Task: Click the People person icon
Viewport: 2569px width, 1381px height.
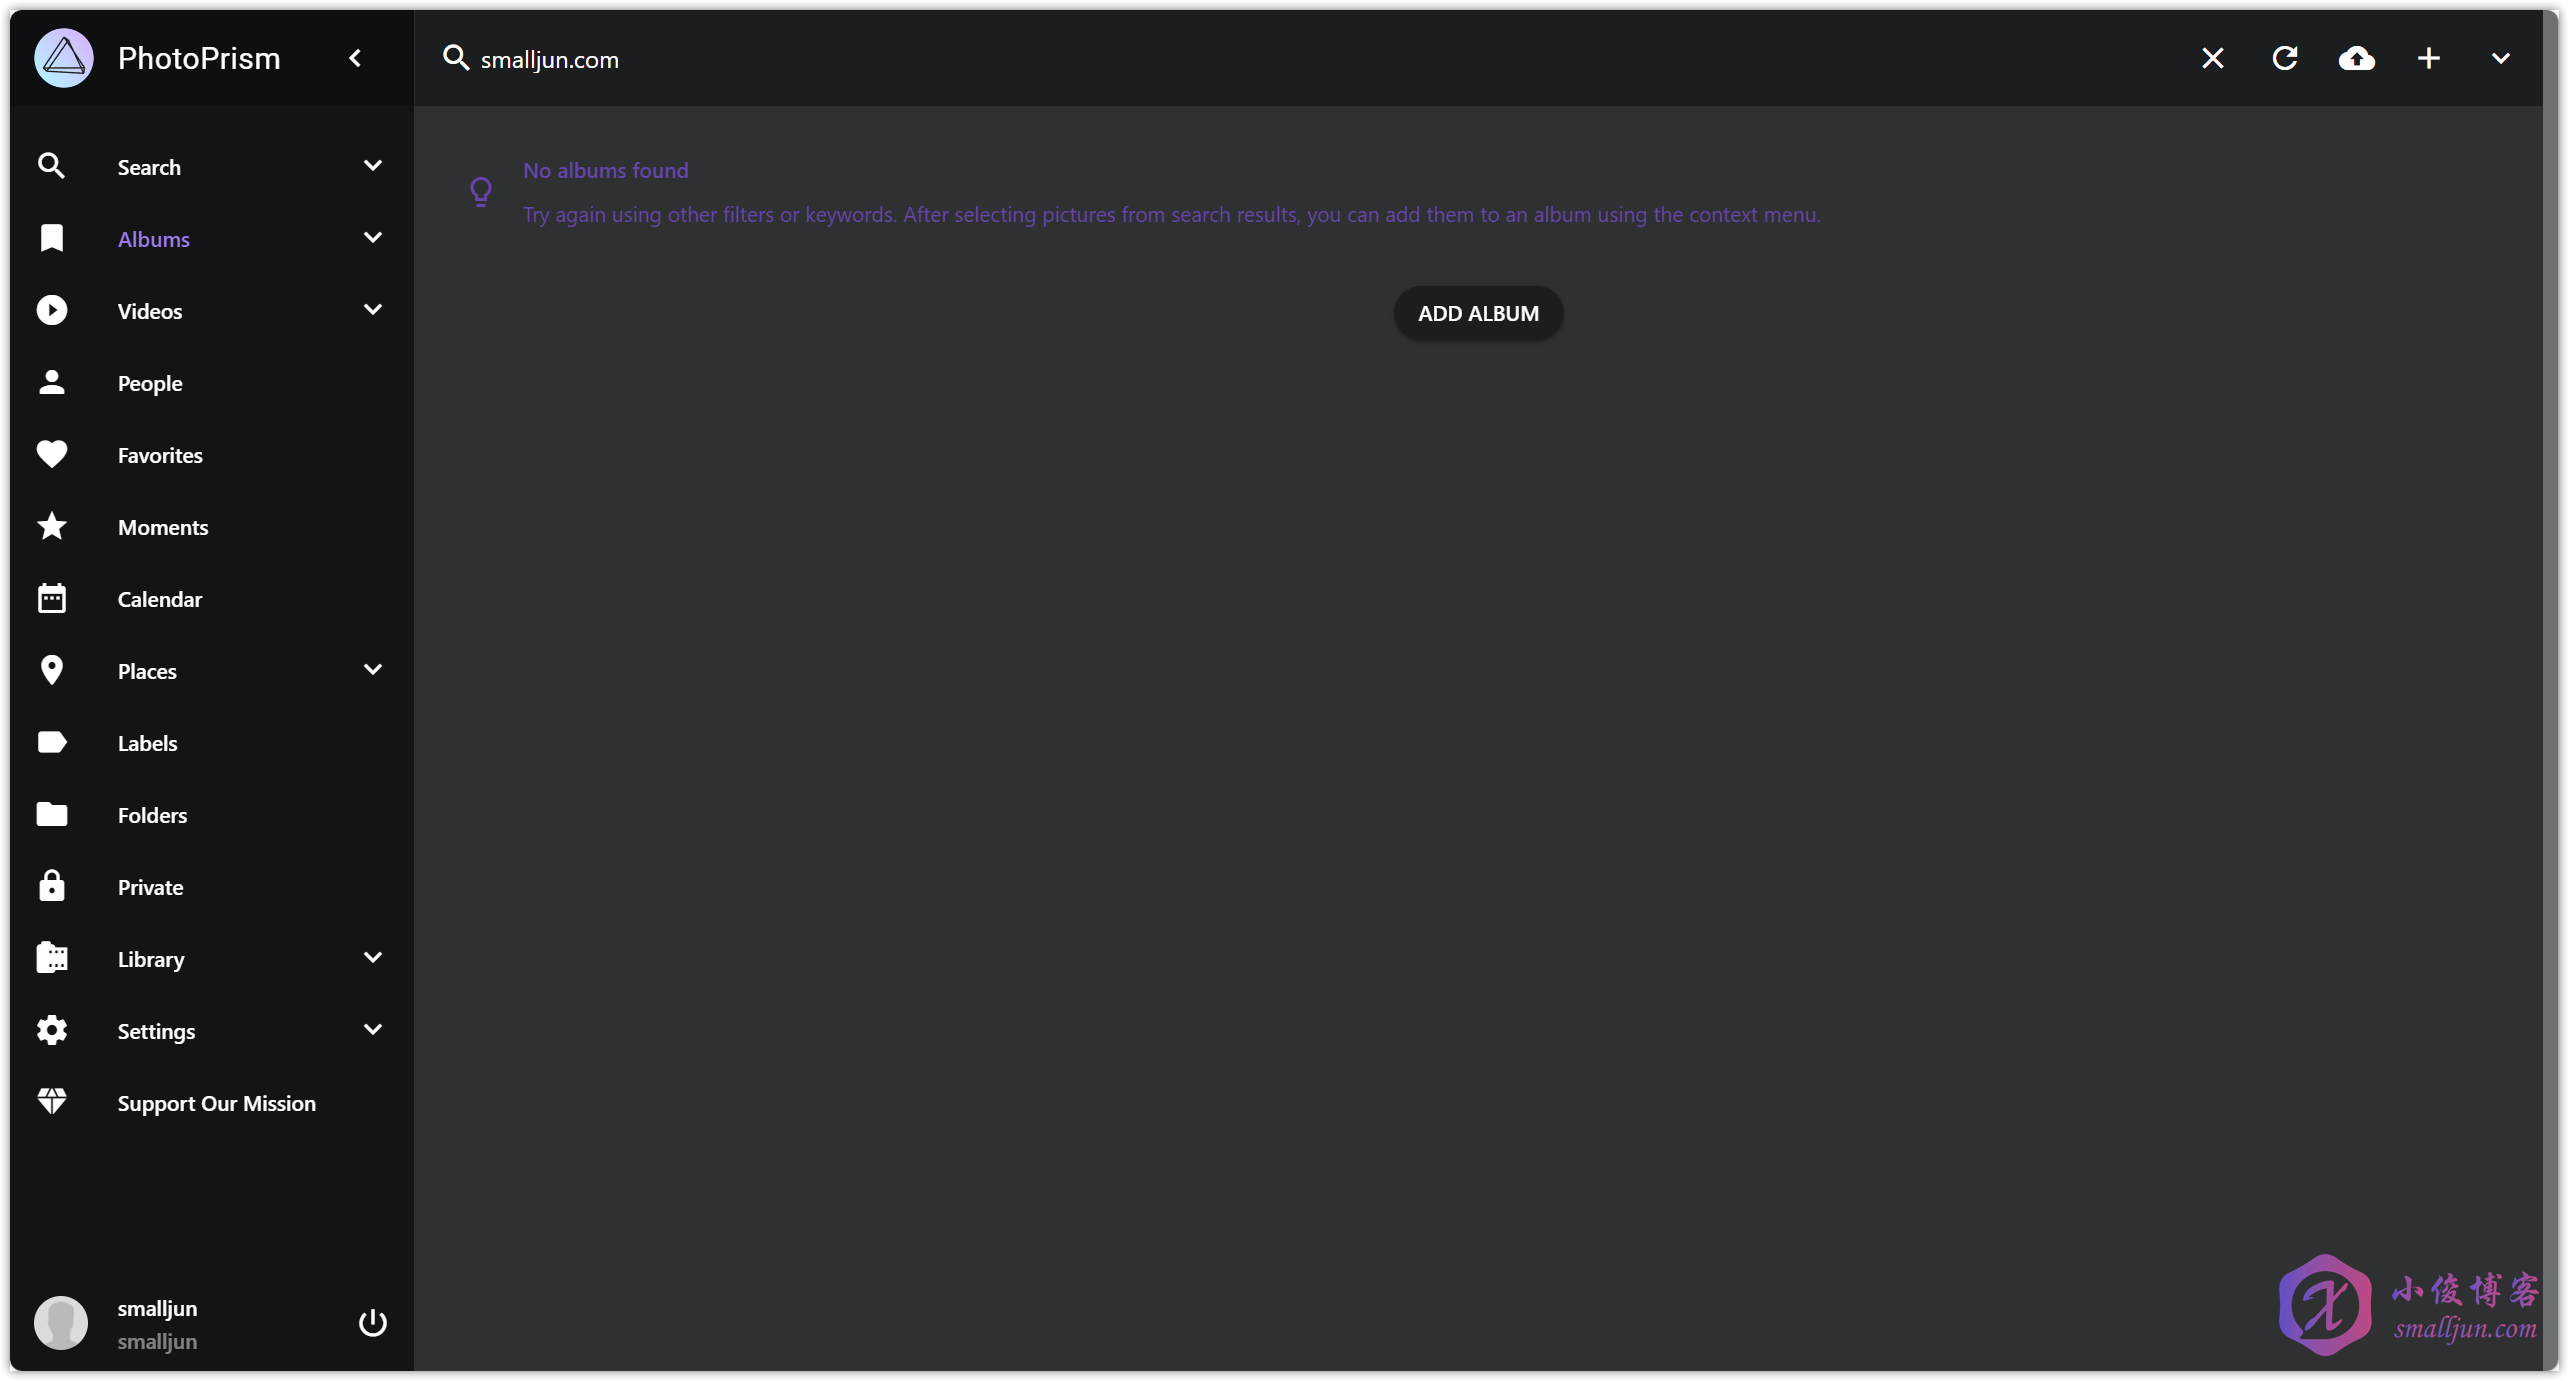Action: point(51,382)
